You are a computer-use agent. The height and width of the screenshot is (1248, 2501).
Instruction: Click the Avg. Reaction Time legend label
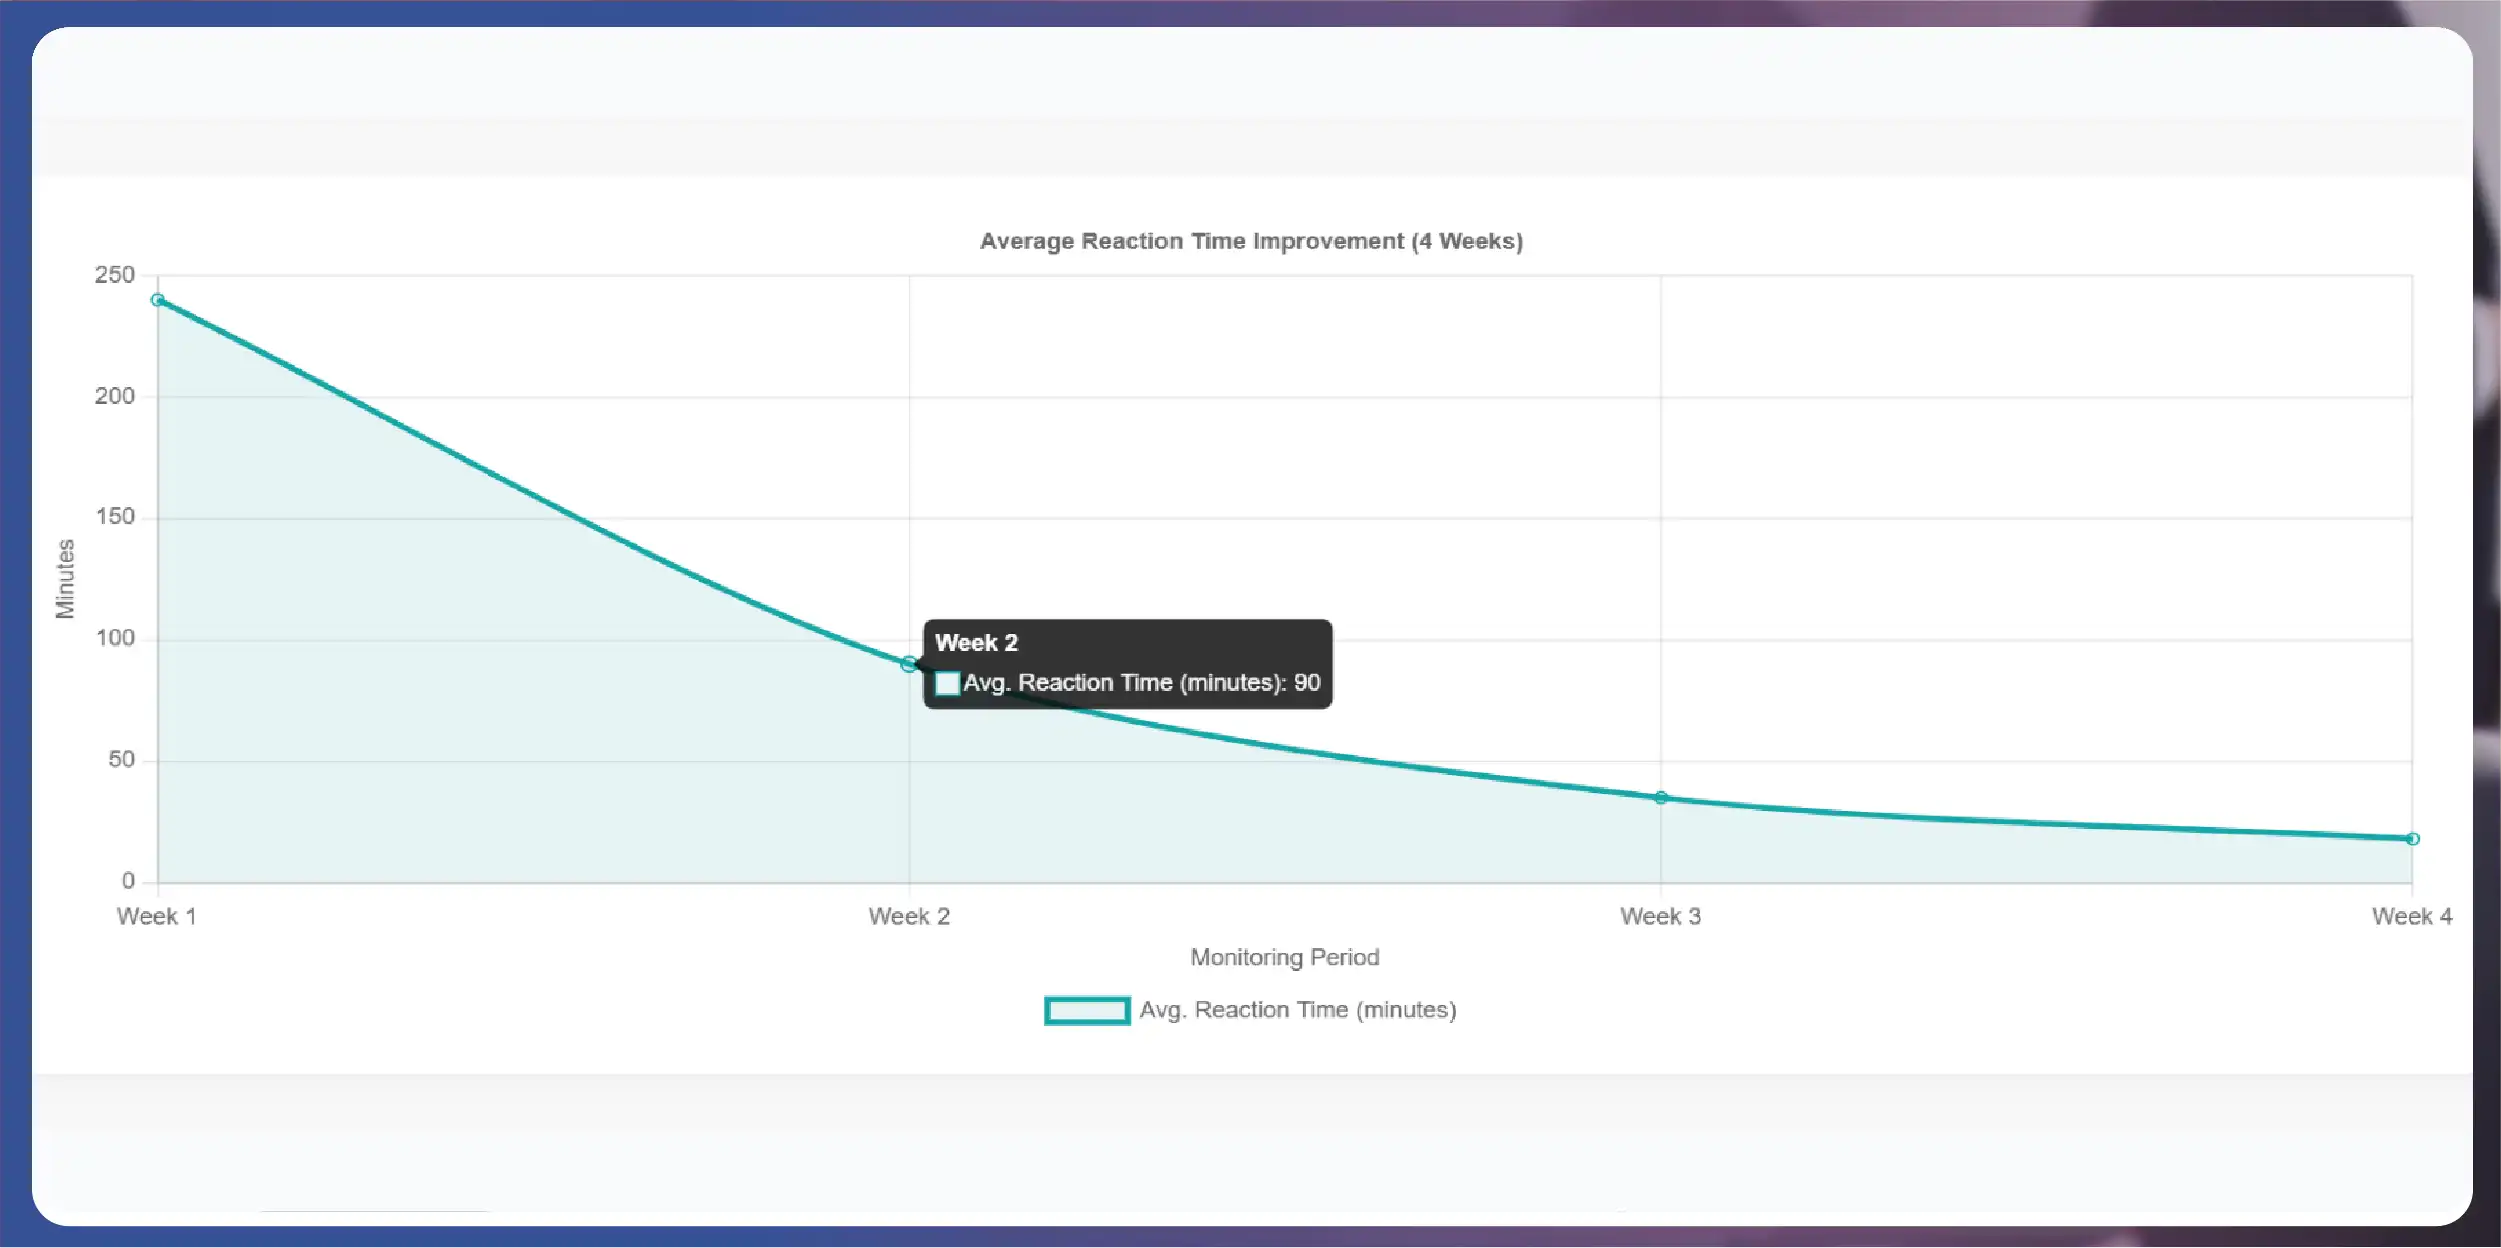[x=1297, y=1010]
